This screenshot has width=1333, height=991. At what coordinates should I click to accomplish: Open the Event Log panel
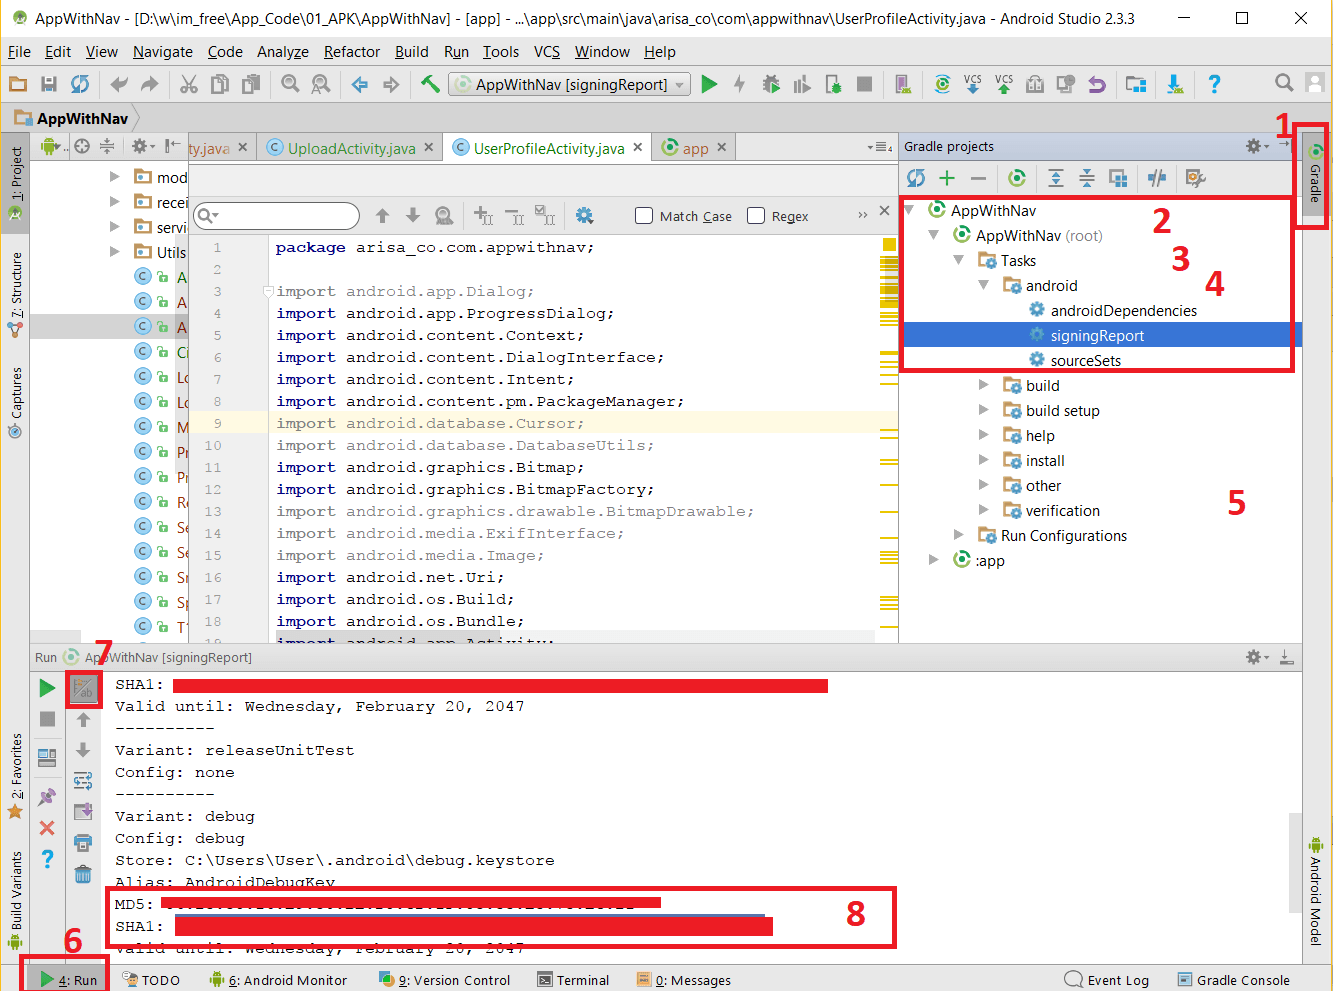pyautogui.click(x=1107, y=980)
